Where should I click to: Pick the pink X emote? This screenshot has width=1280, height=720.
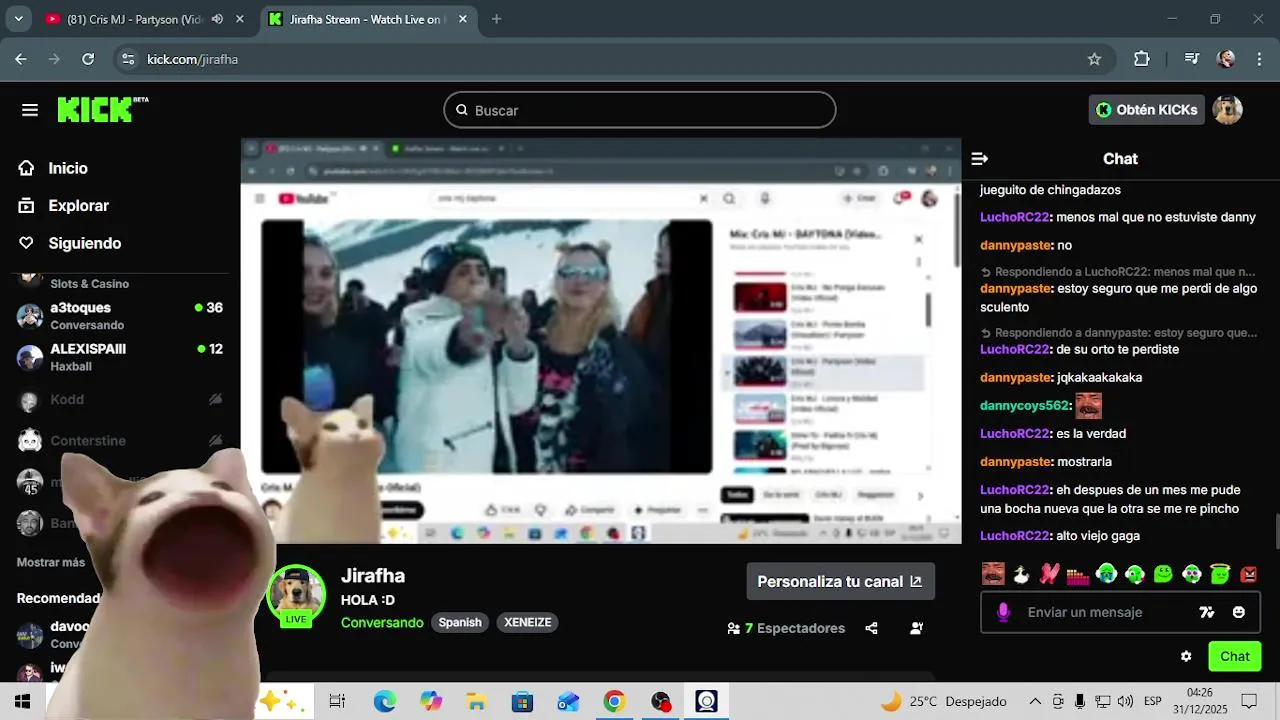[x=1049, y=574]
